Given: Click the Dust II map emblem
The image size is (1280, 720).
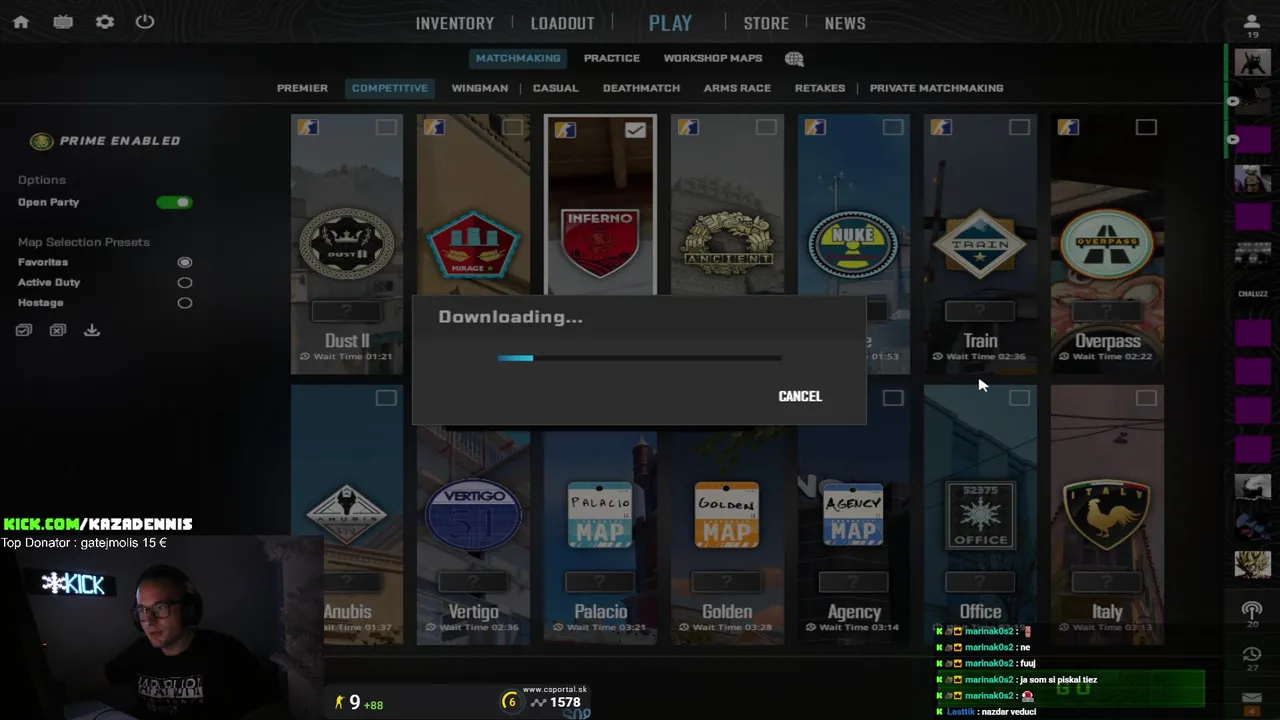Looking at the screenshot, I should 347,244.
